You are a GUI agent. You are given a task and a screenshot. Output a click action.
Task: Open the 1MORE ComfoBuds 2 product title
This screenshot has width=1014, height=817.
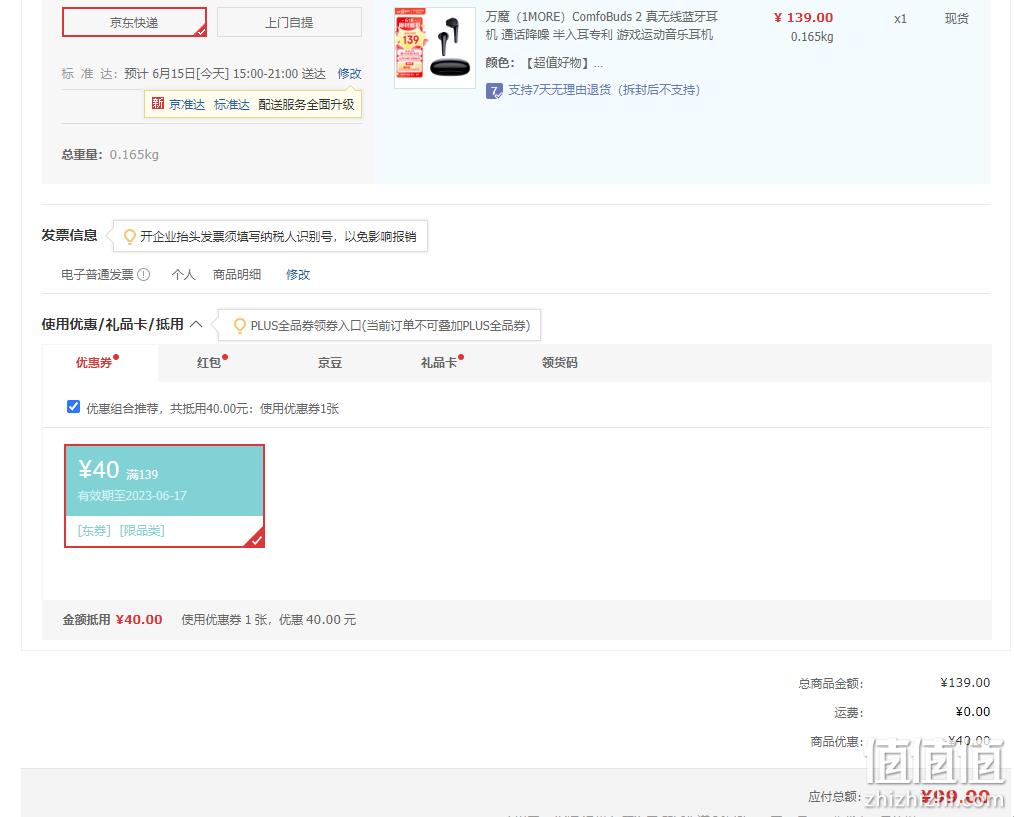(601, 25)
